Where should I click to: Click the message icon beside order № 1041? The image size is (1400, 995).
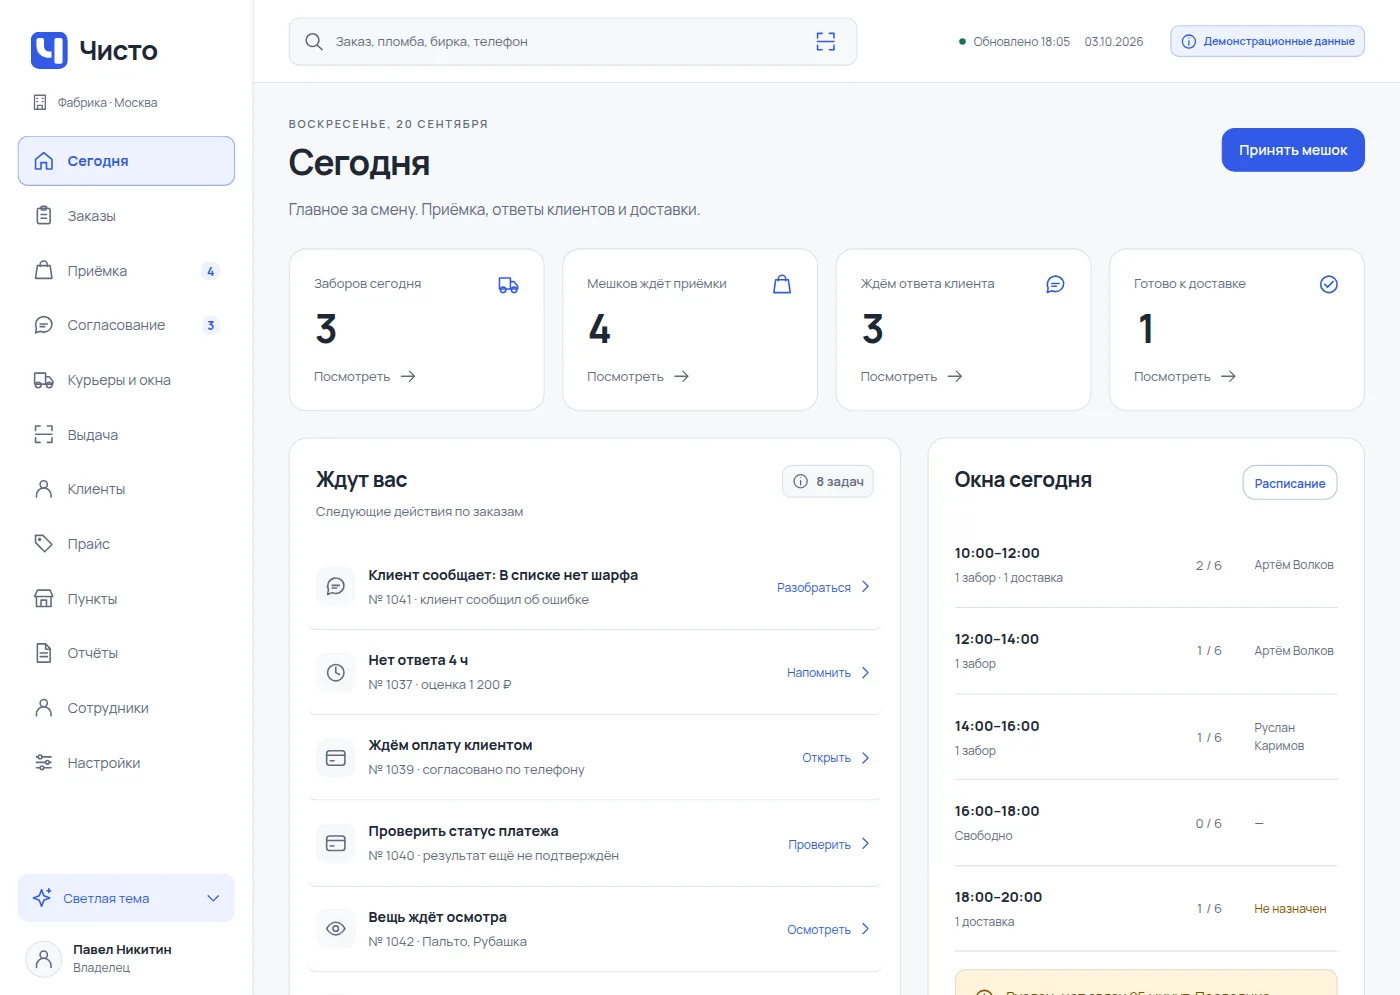click(336, 586)
